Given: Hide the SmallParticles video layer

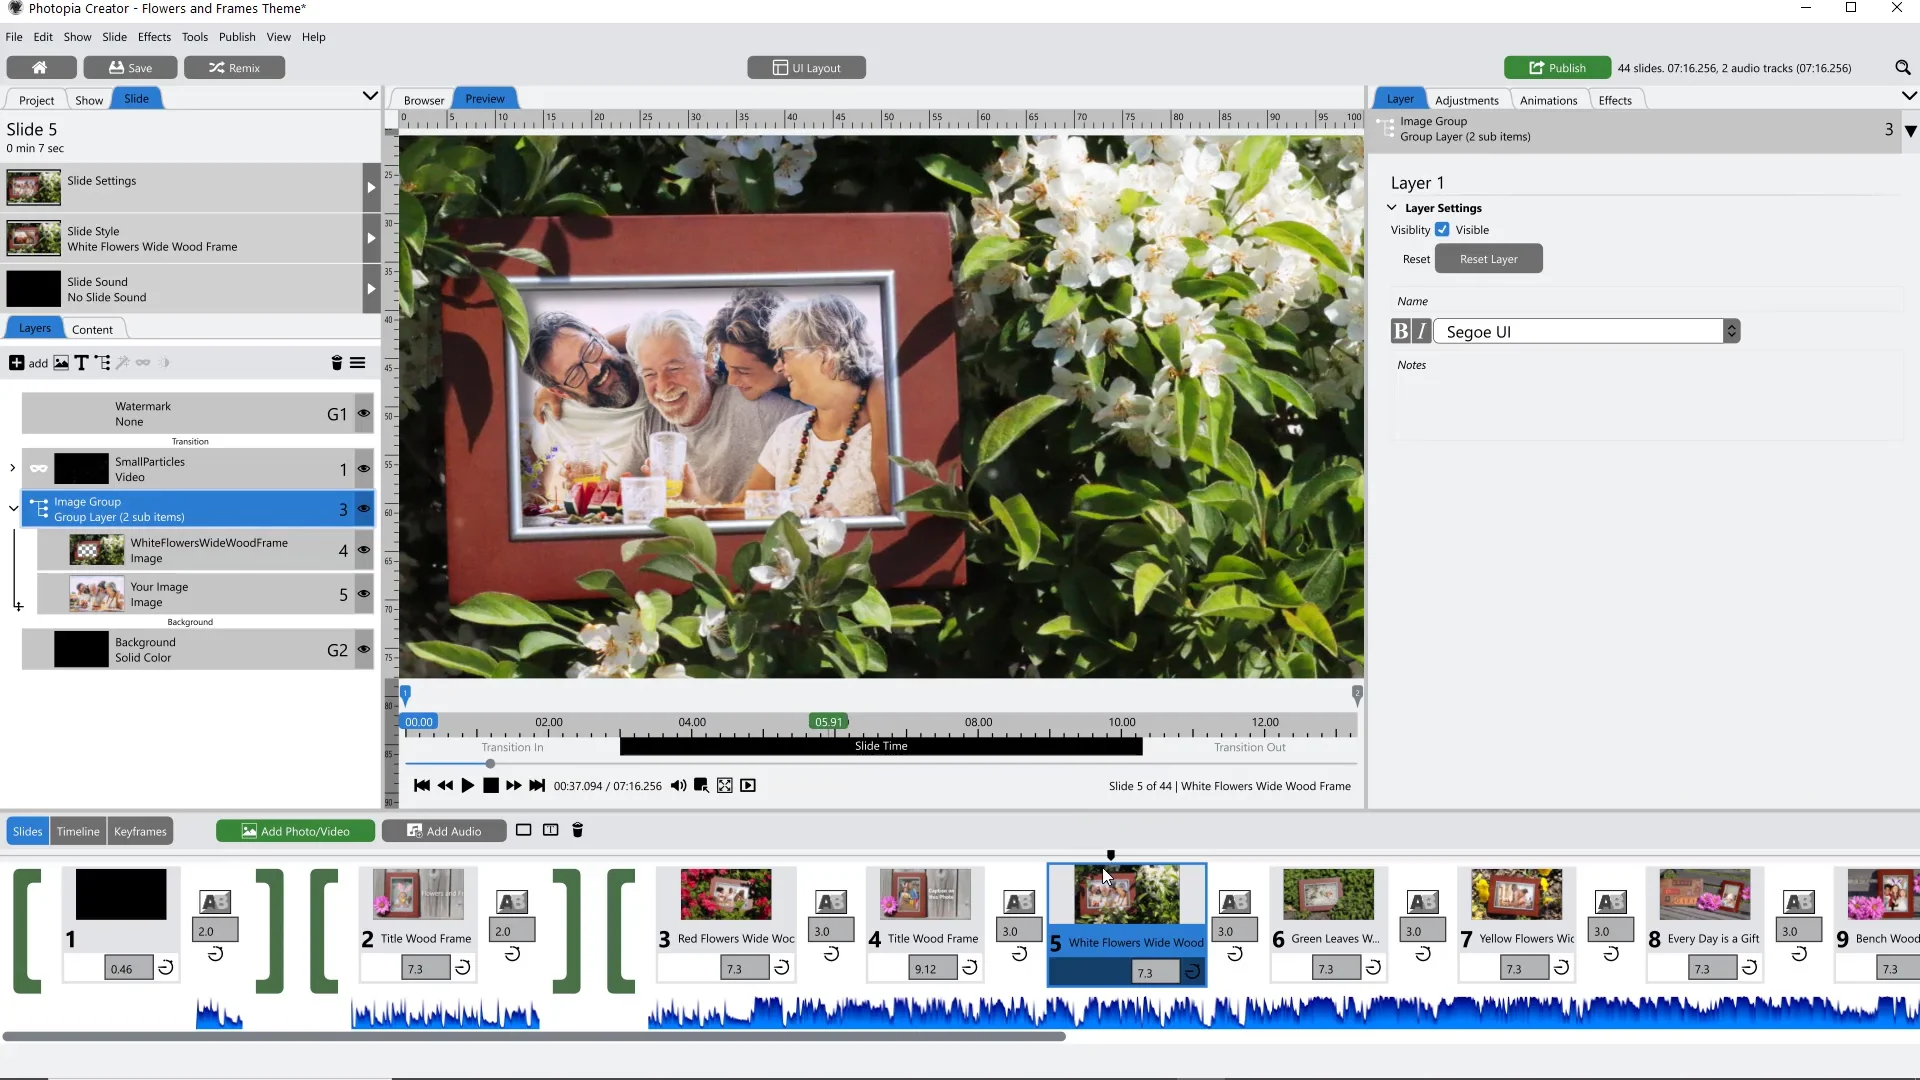Looking at the screenshot, I should point(364,469).
